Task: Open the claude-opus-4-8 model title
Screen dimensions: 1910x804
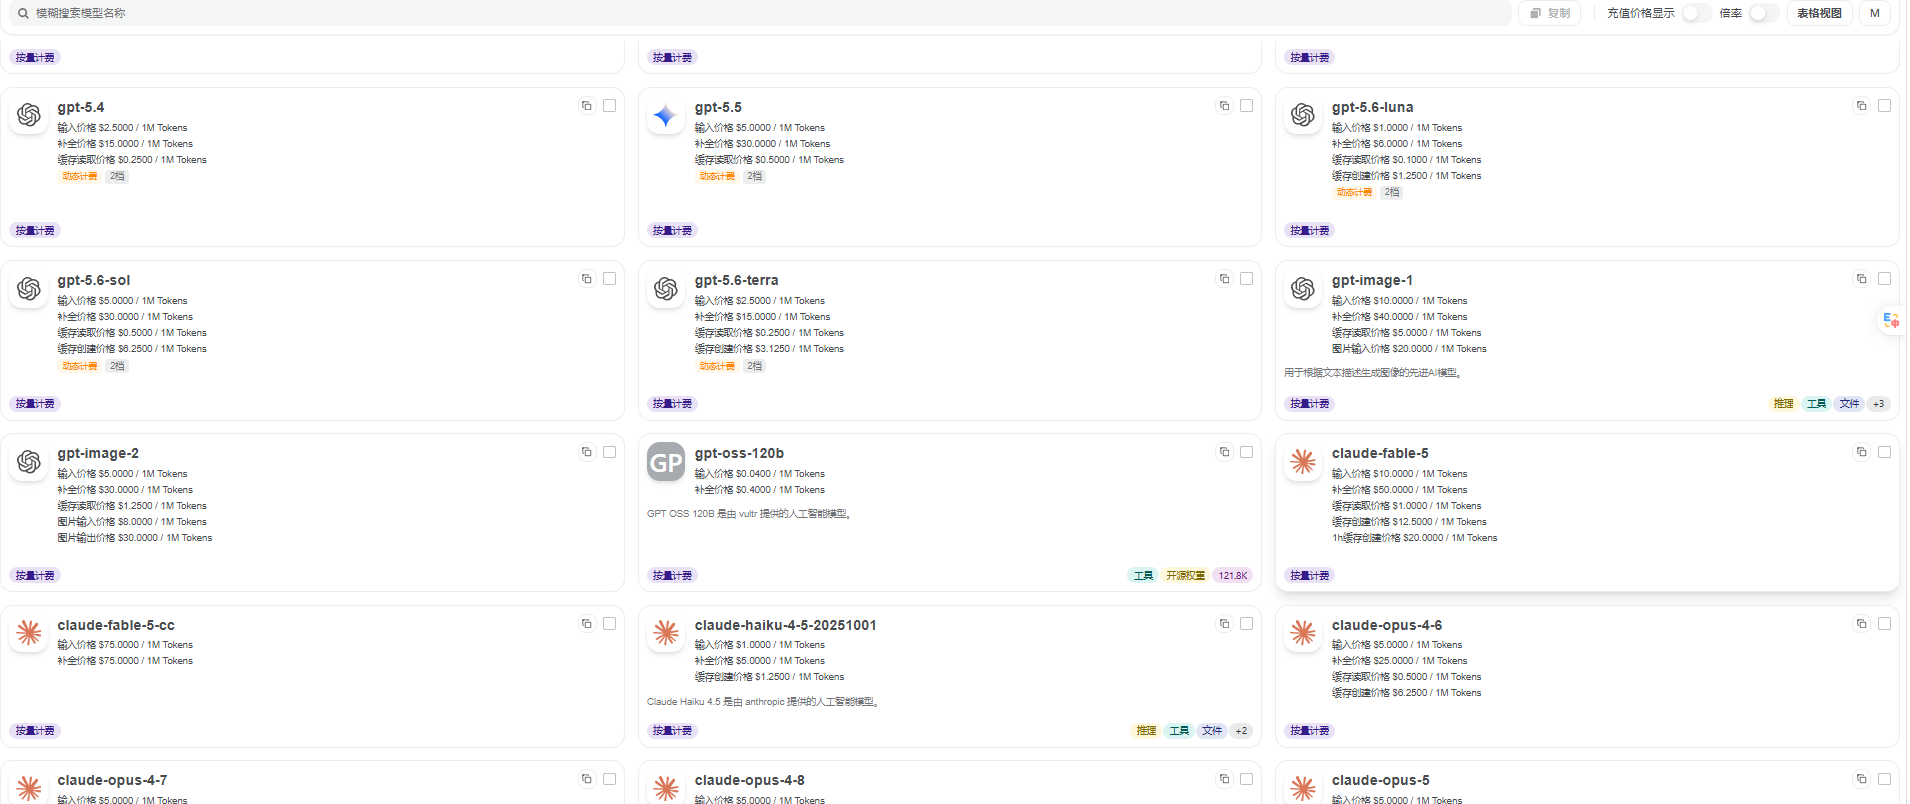Action: pos(749,780)
